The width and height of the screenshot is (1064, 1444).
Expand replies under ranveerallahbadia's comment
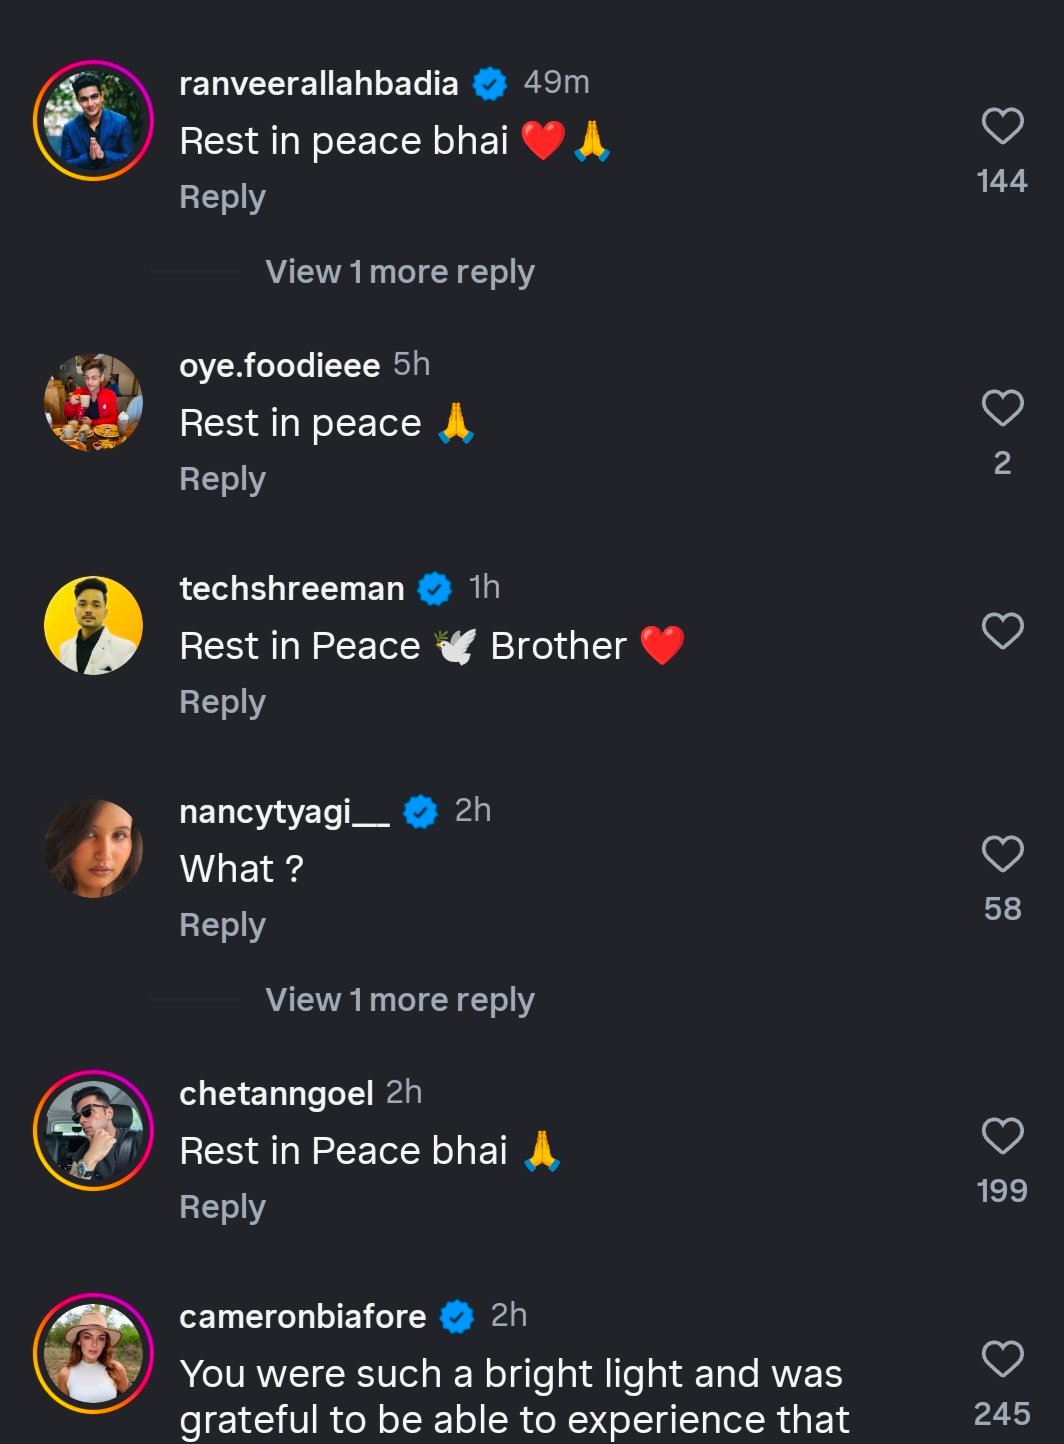[x=399, y=272]
